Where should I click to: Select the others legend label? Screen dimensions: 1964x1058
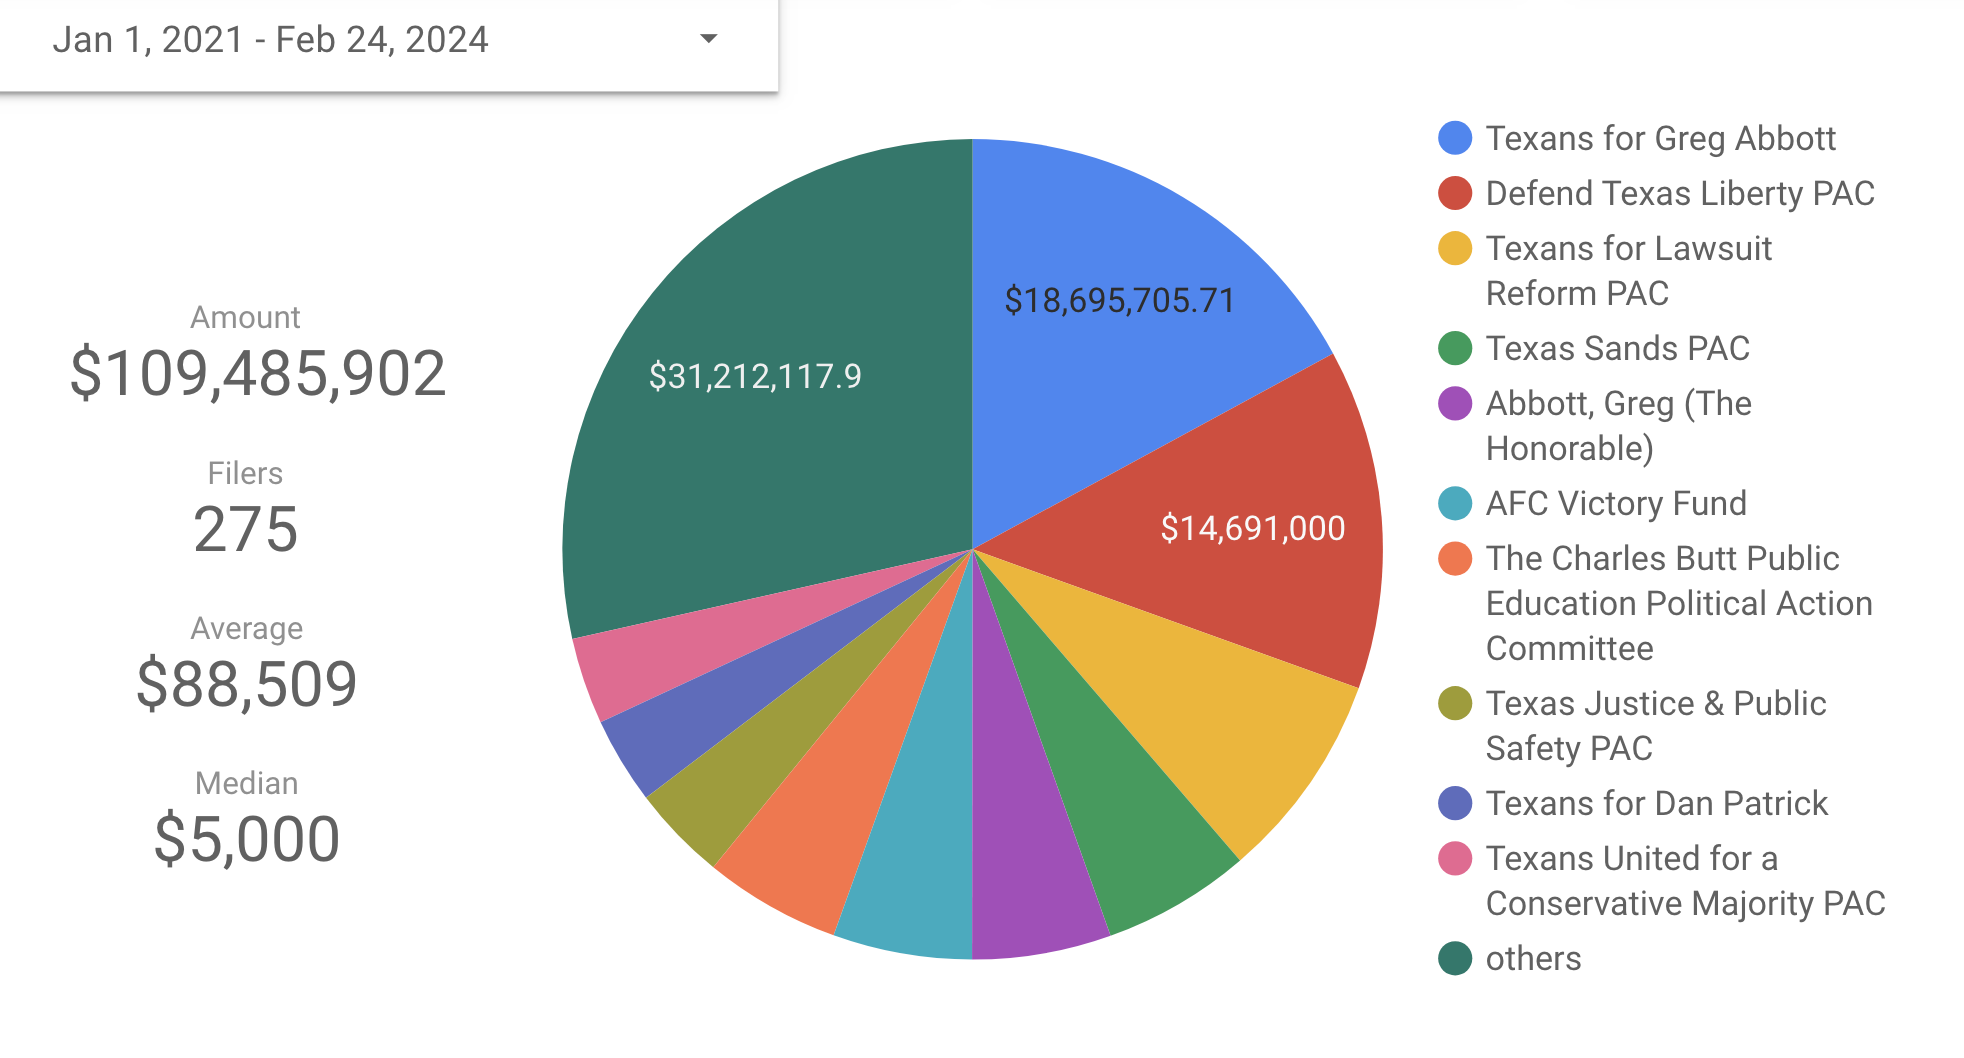coord(1533,958)
